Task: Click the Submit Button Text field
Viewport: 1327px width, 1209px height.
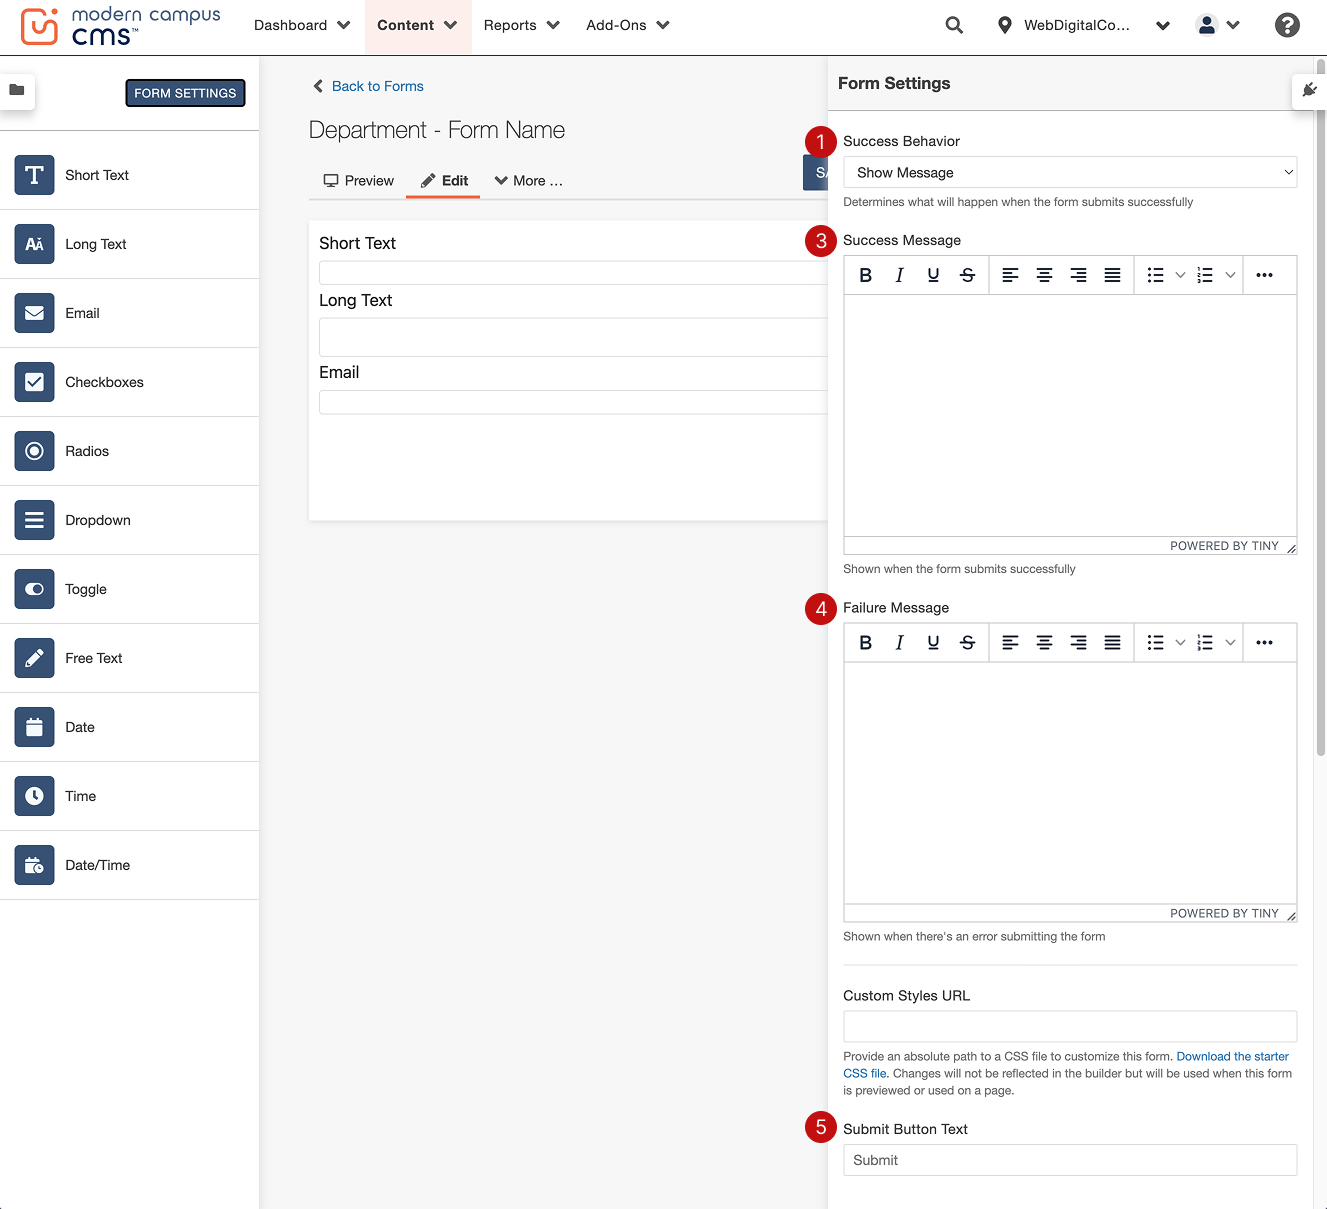Action: tap(1070, 1160)
